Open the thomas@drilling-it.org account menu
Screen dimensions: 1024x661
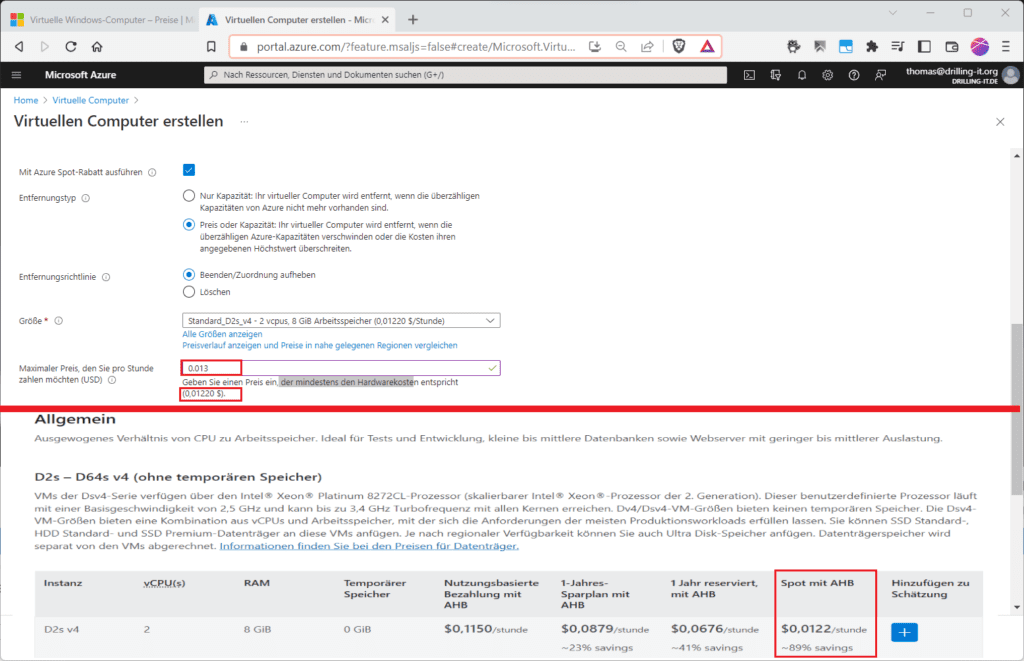coord(961,75)
